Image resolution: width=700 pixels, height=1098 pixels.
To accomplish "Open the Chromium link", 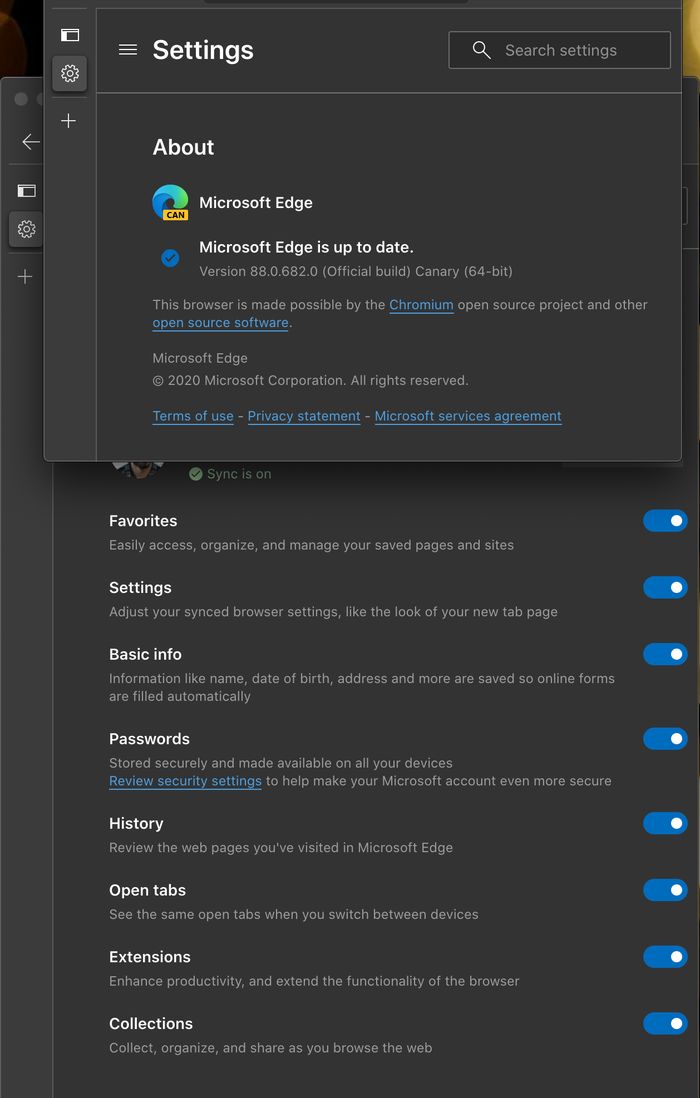I will point(421,305).
